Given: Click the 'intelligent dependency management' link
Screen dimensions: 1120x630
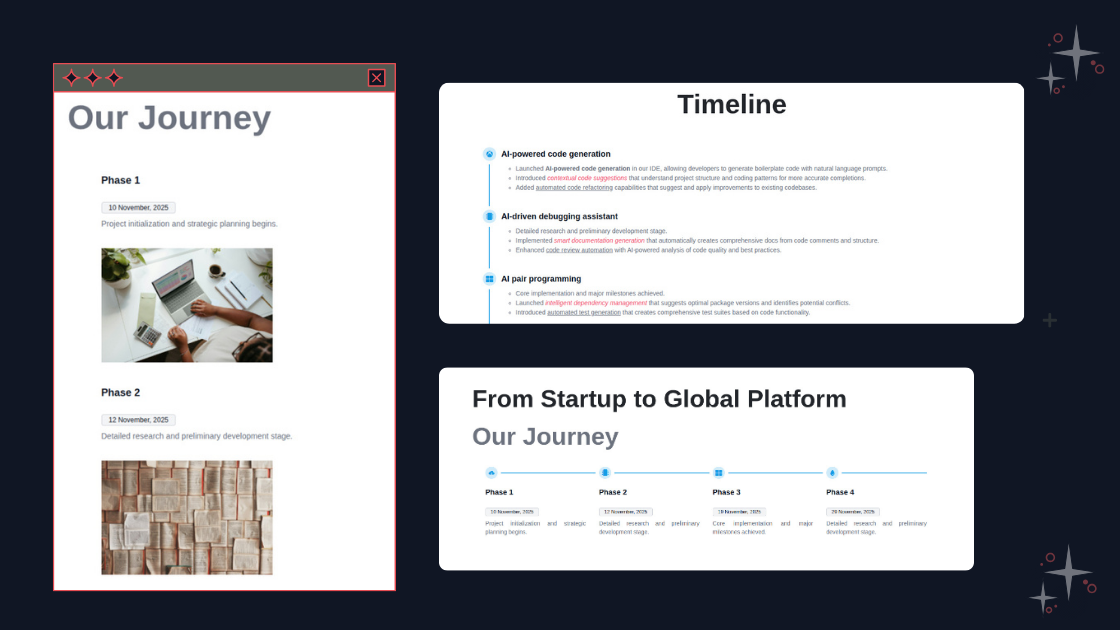Looking at the screenshot, I should (596, 303).
